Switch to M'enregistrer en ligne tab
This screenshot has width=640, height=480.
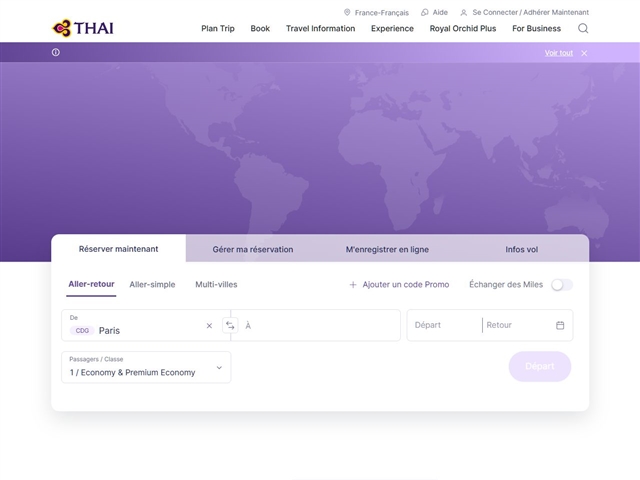387,249
